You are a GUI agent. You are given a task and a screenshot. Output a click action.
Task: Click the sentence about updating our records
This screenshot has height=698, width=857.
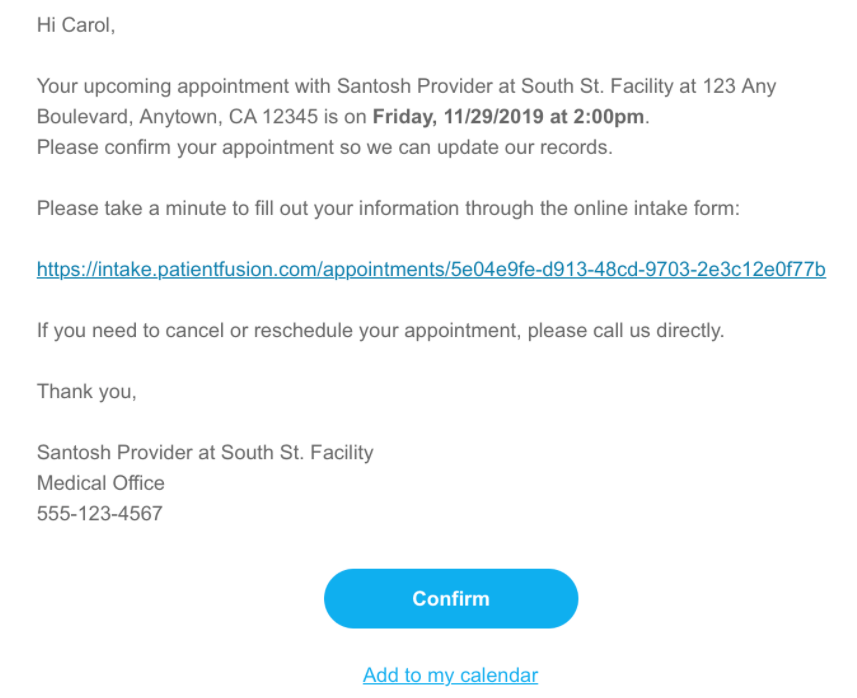[x=323, y=148]
